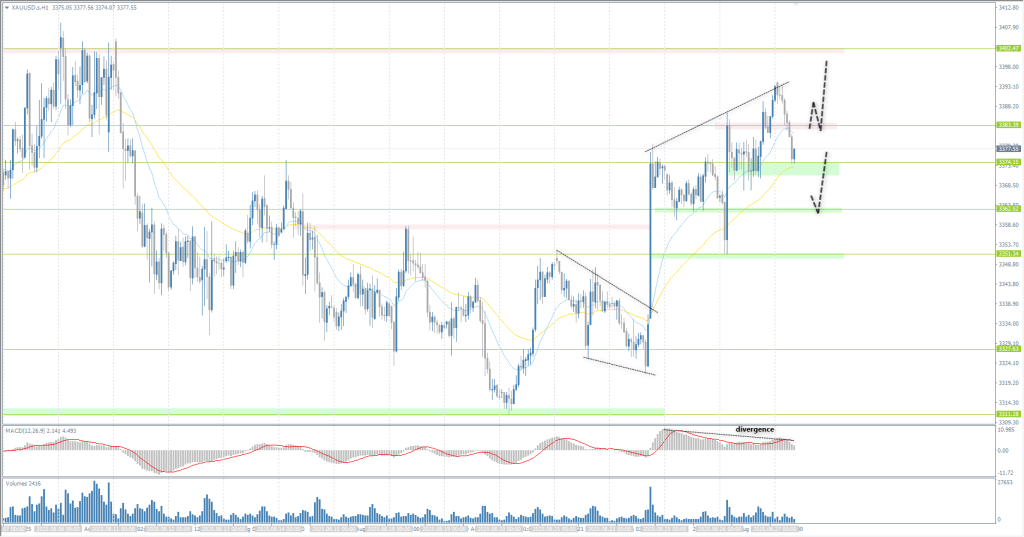Select the 3351.34 price level tag
Screen dimensions: 1024x537
[x=1008, y=254]
